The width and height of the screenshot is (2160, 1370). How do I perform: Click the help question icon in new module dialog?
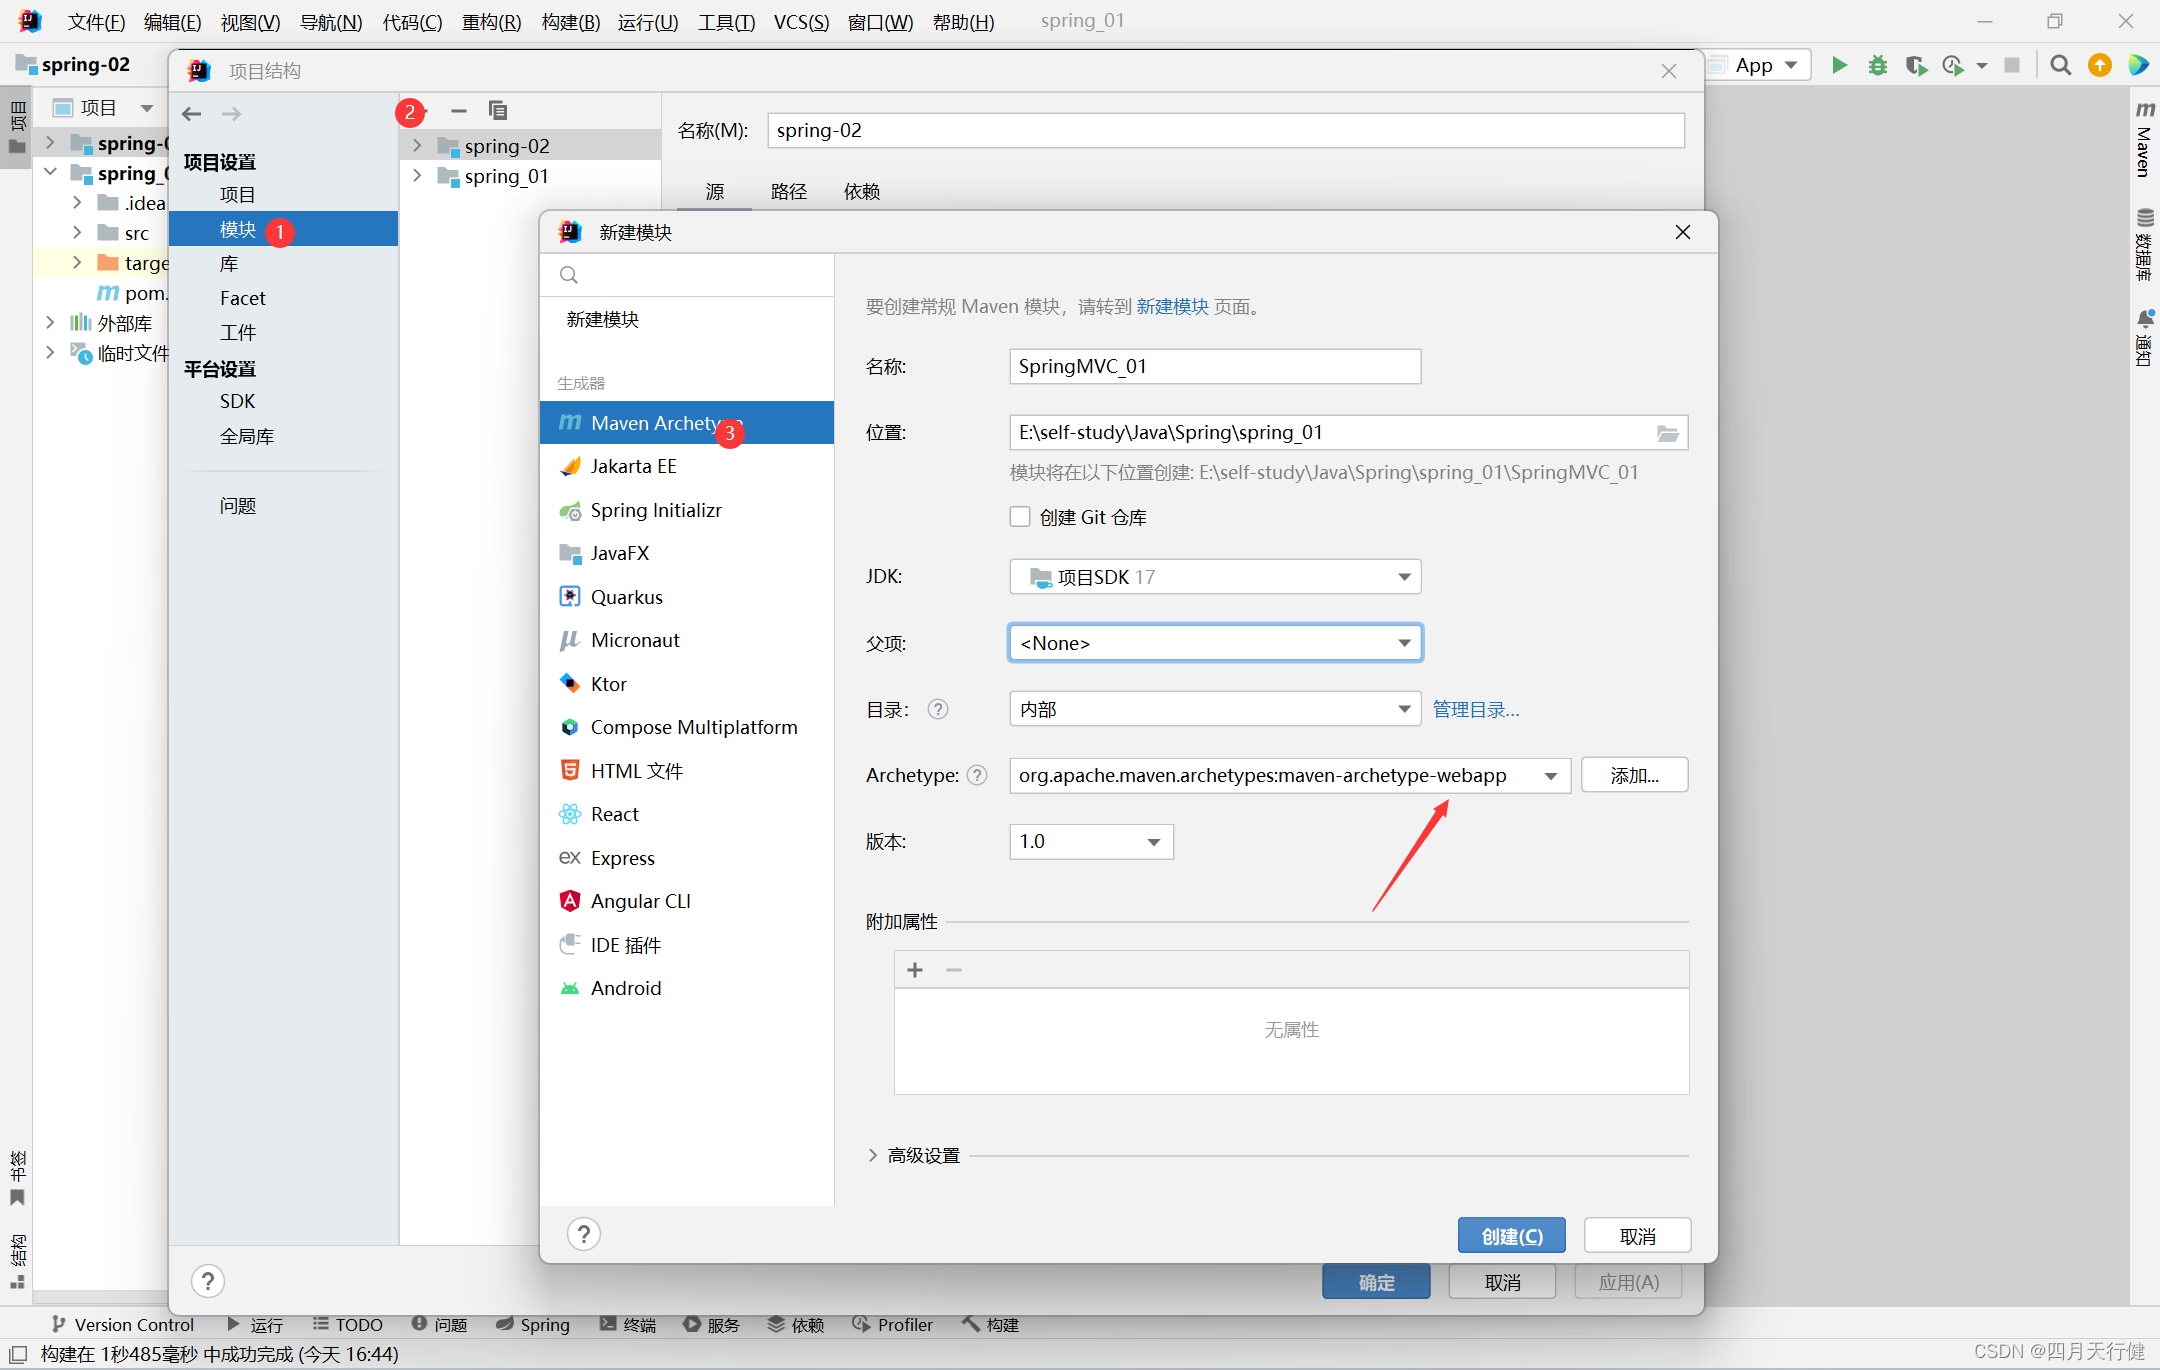click(583, 1234)
